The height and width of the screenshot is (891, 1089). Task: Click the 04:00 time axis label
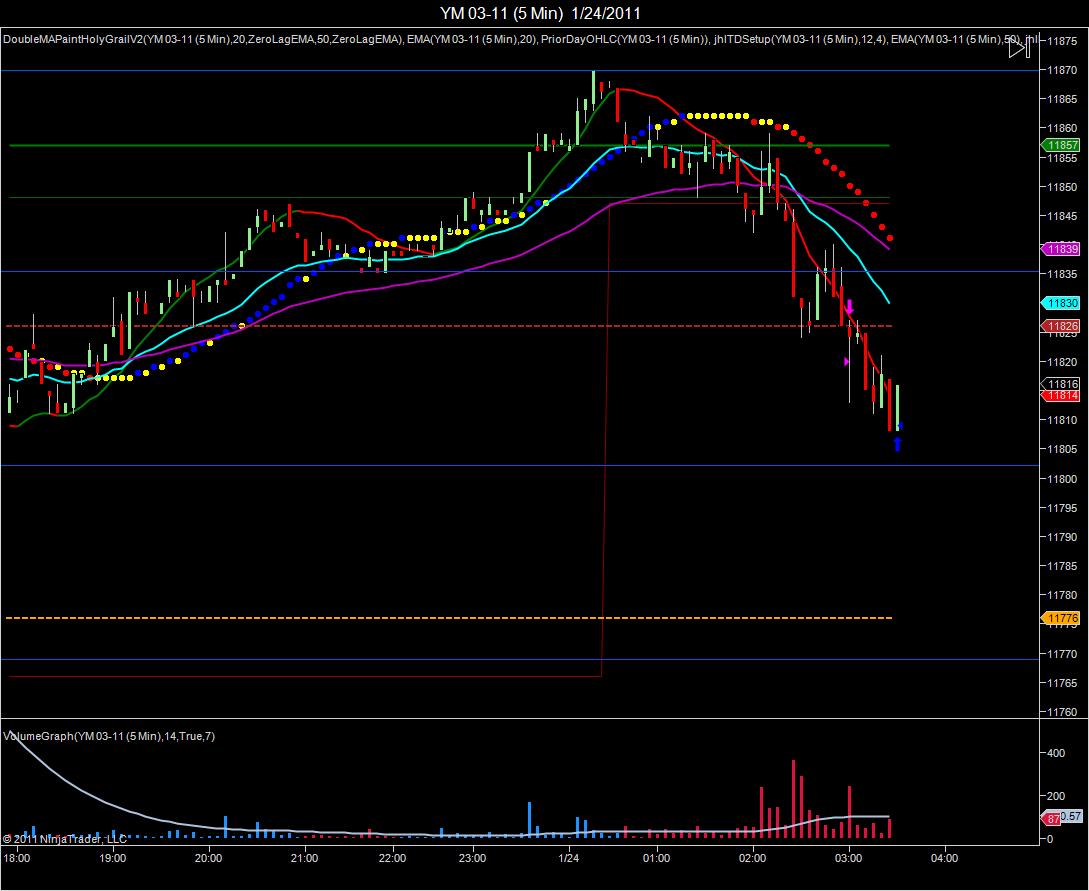point(945,858)
